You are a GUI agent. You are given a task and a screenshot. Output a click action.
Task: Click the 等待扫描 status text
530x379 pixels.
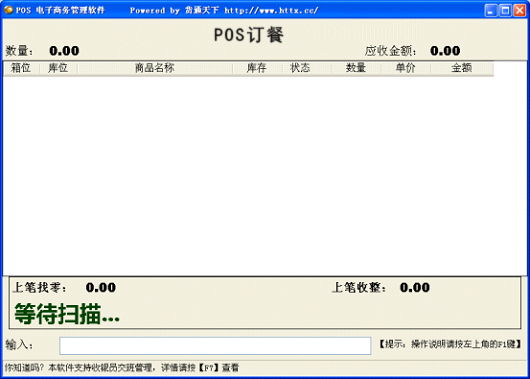tap(67, 314)
